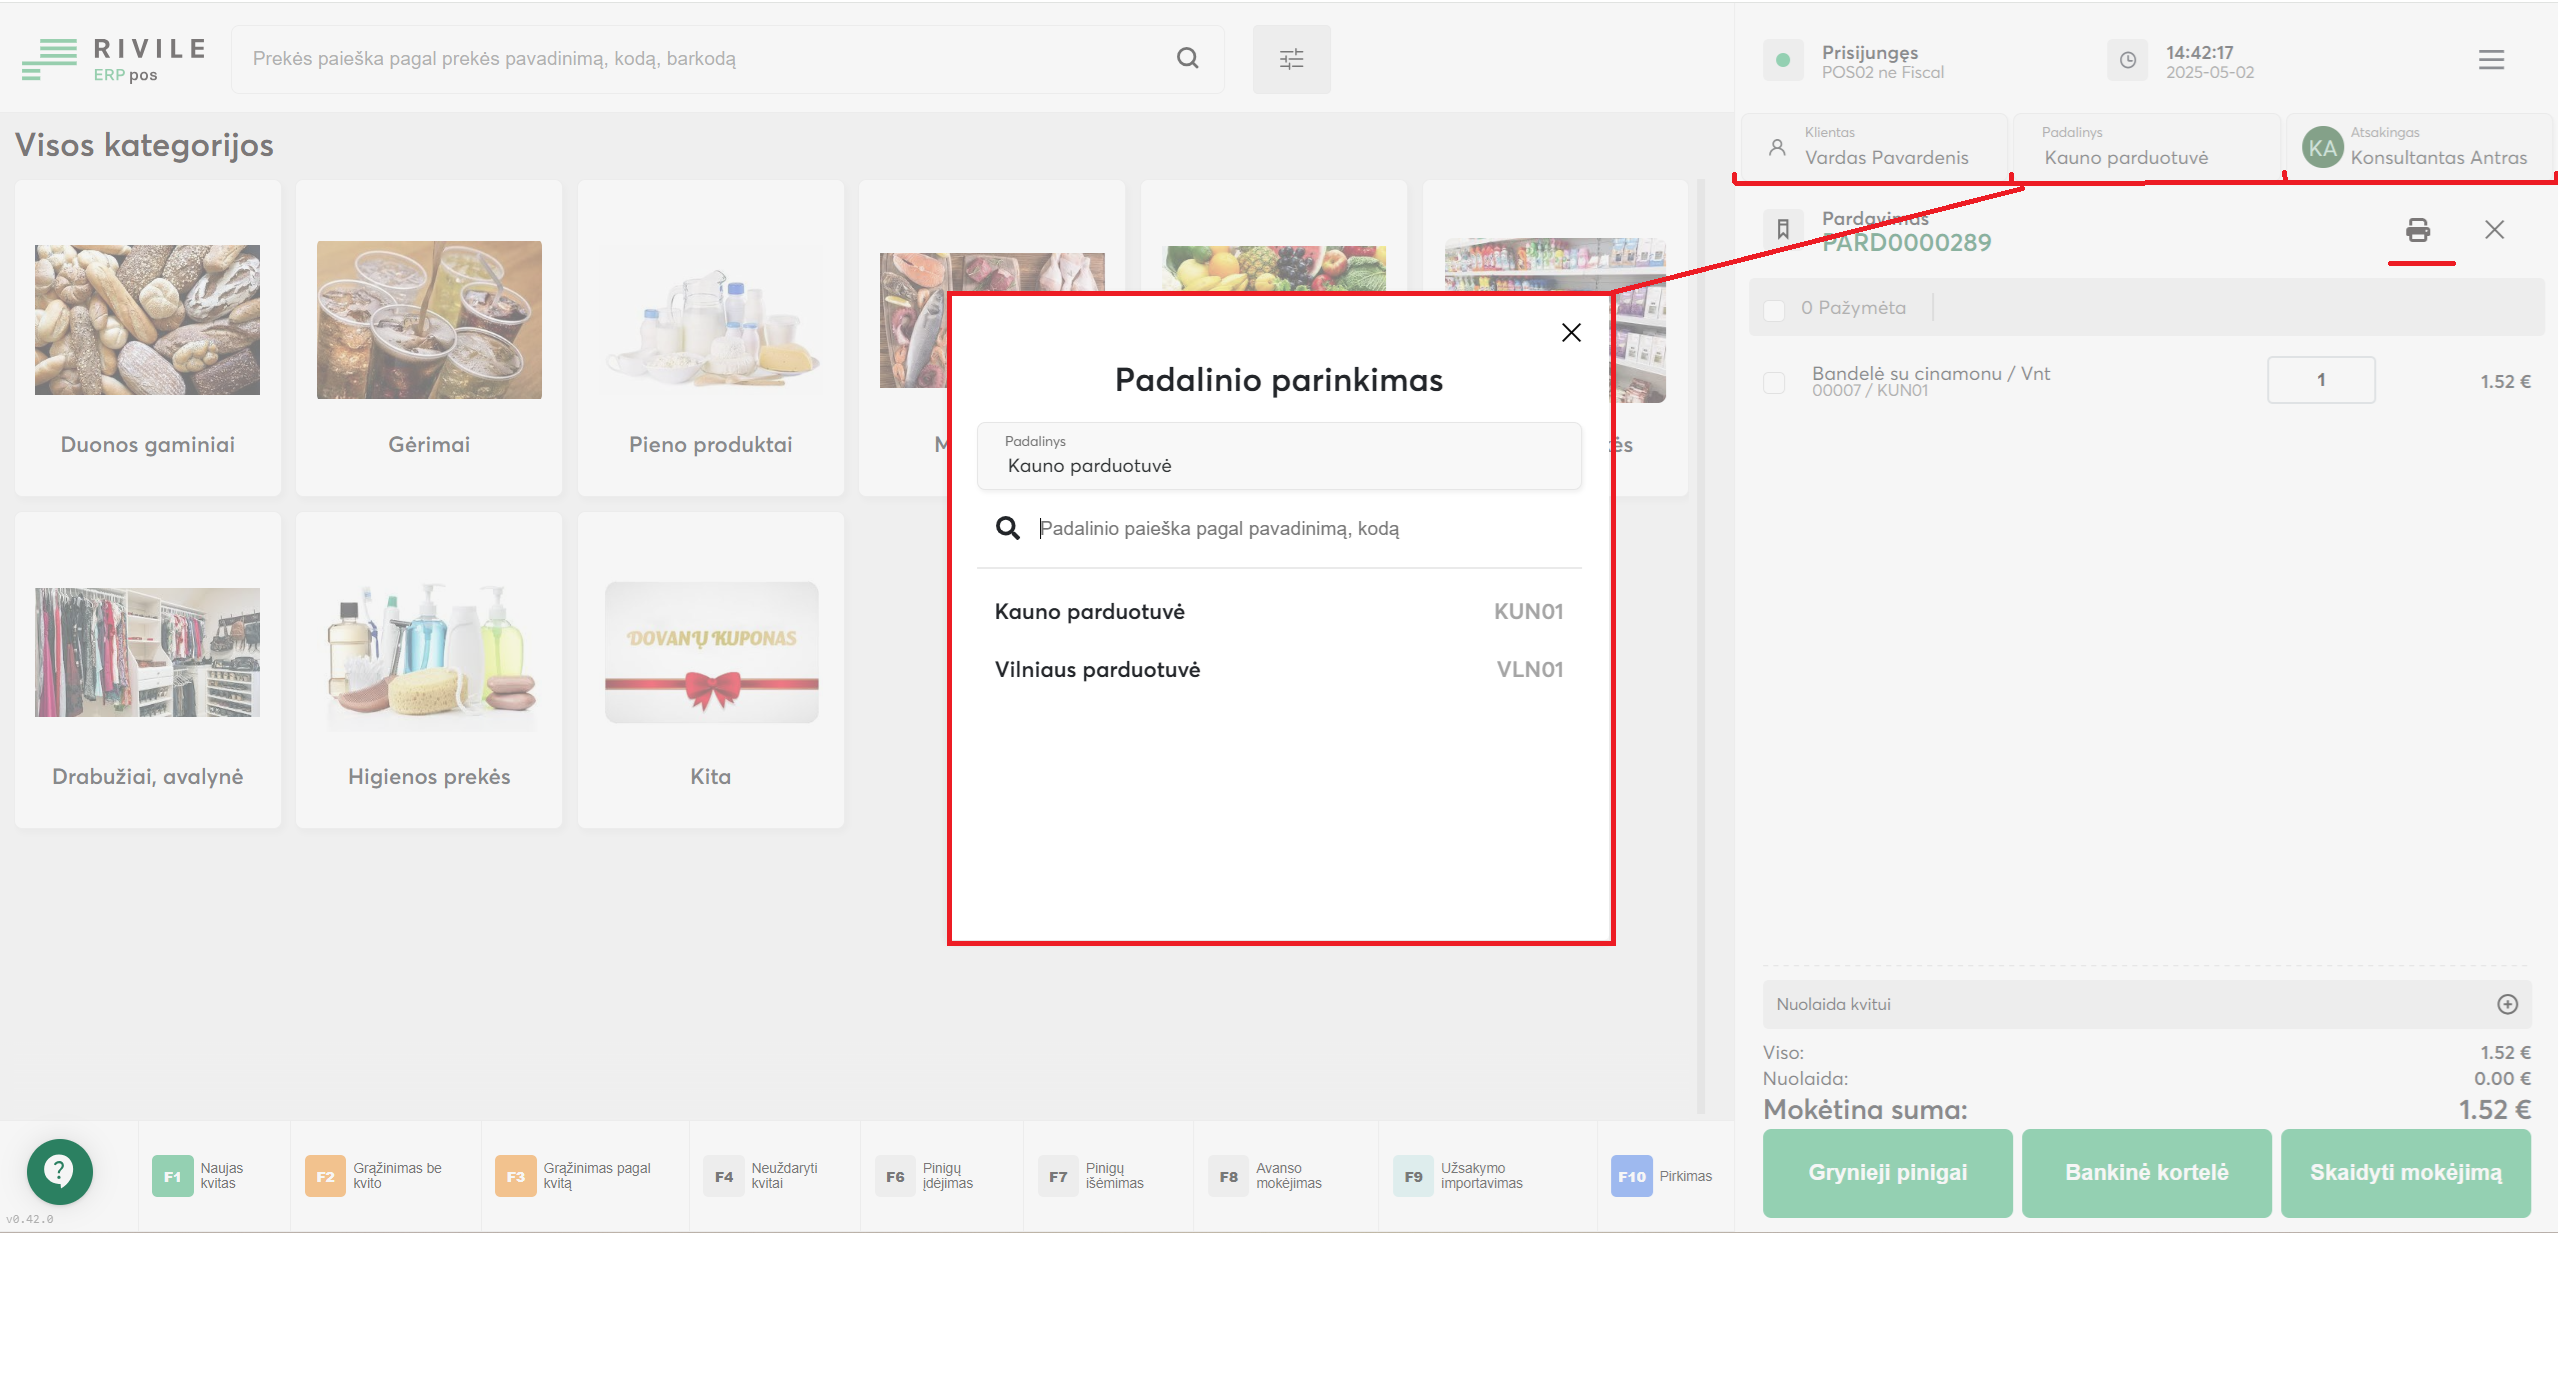Click the plus icon in Nuolaida kvitui
2558x1381 pixels.
click(2507, 1004)
